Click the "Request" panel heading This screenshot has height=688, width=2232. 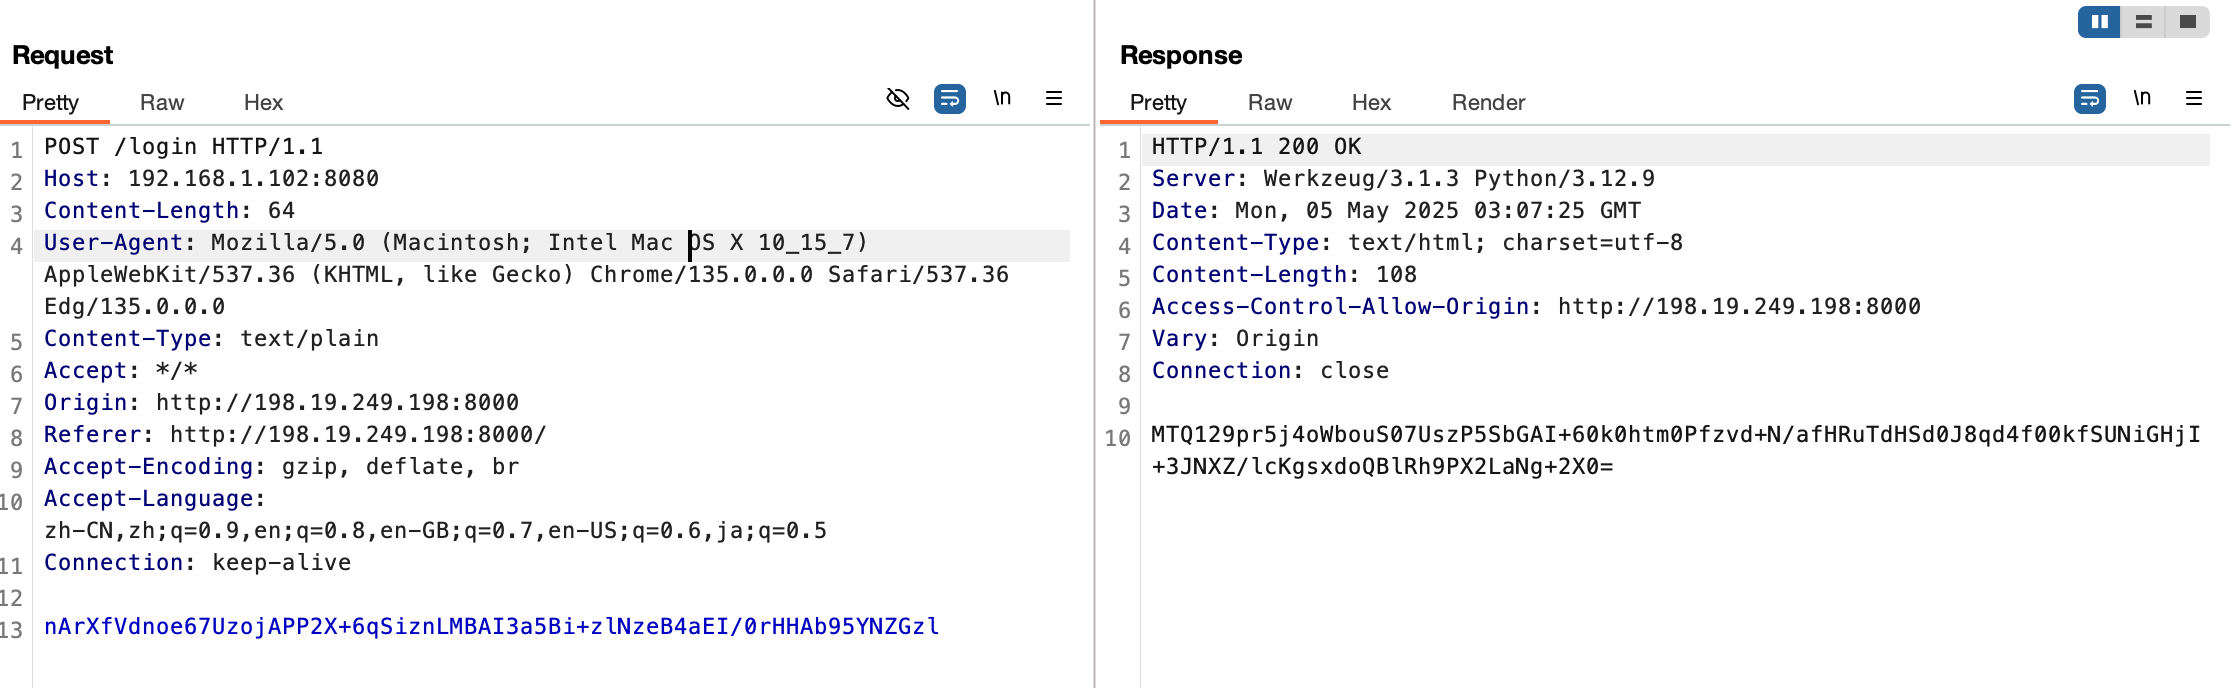(63, 55)
